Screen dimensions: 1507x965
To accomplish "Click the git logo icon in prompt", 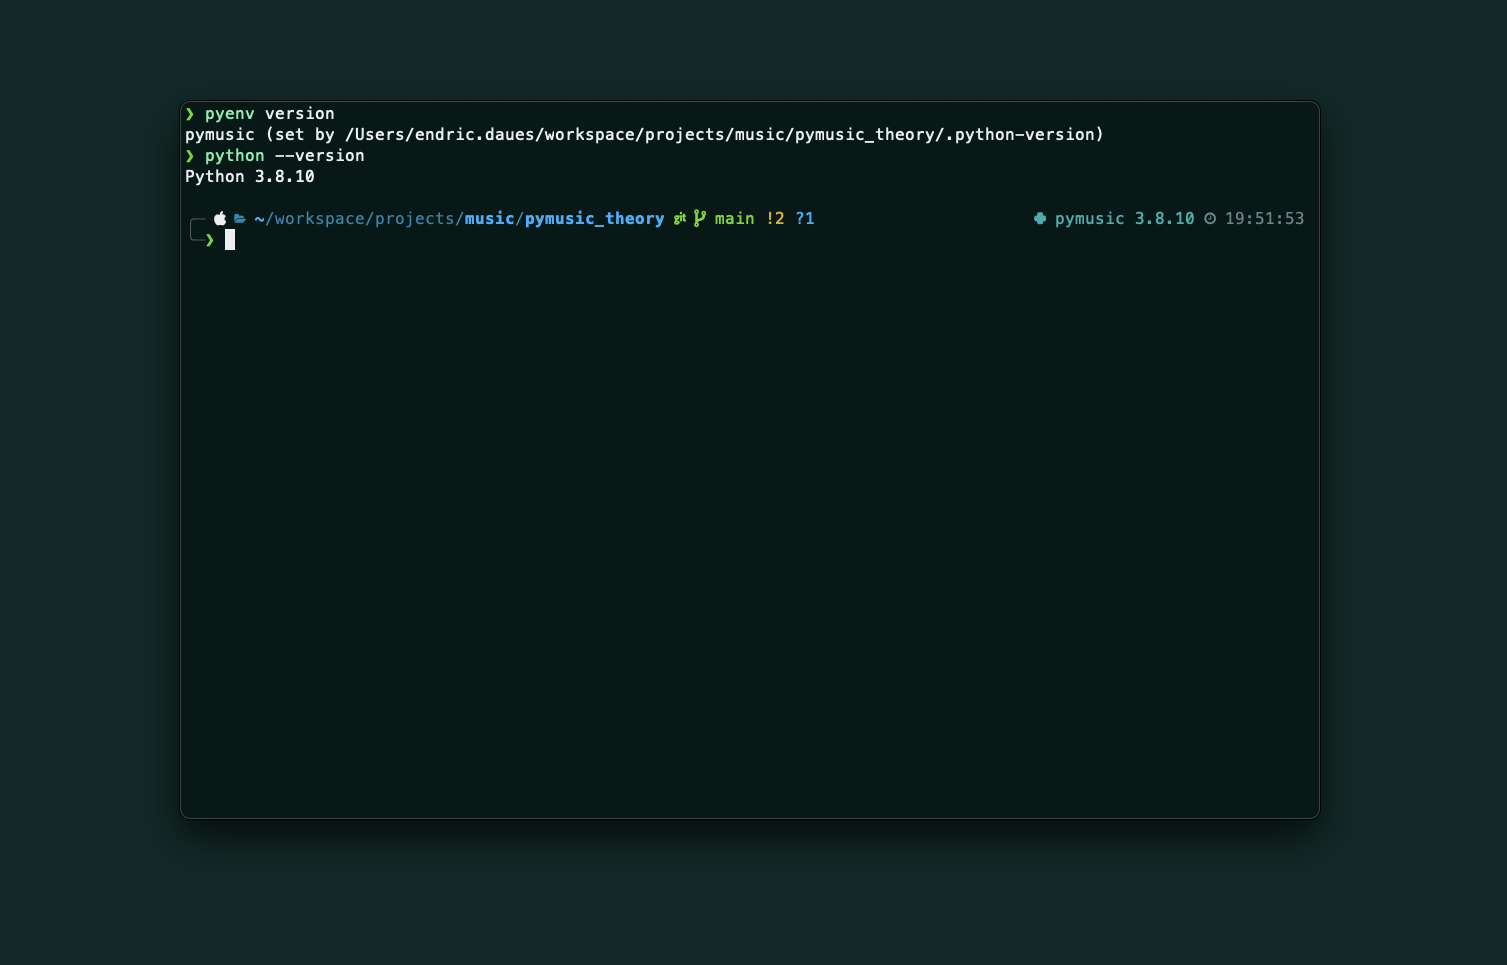I will 680,218.
